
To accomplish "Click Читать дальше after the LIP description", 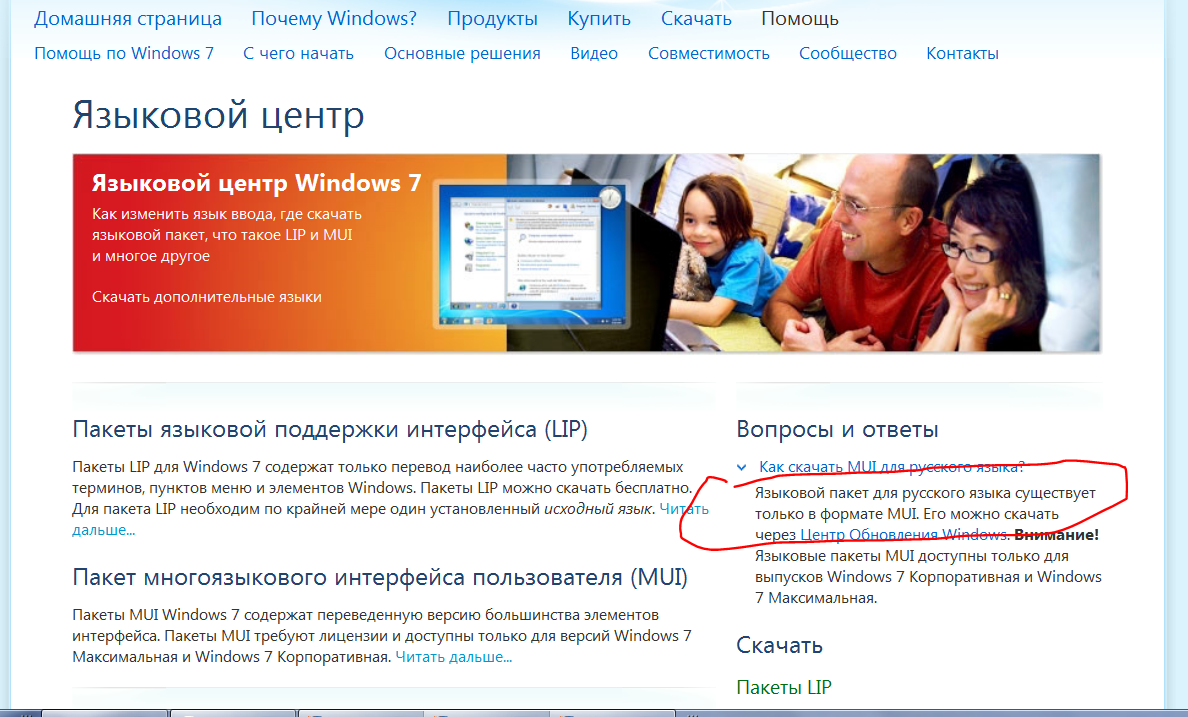I will coord(684,509).
